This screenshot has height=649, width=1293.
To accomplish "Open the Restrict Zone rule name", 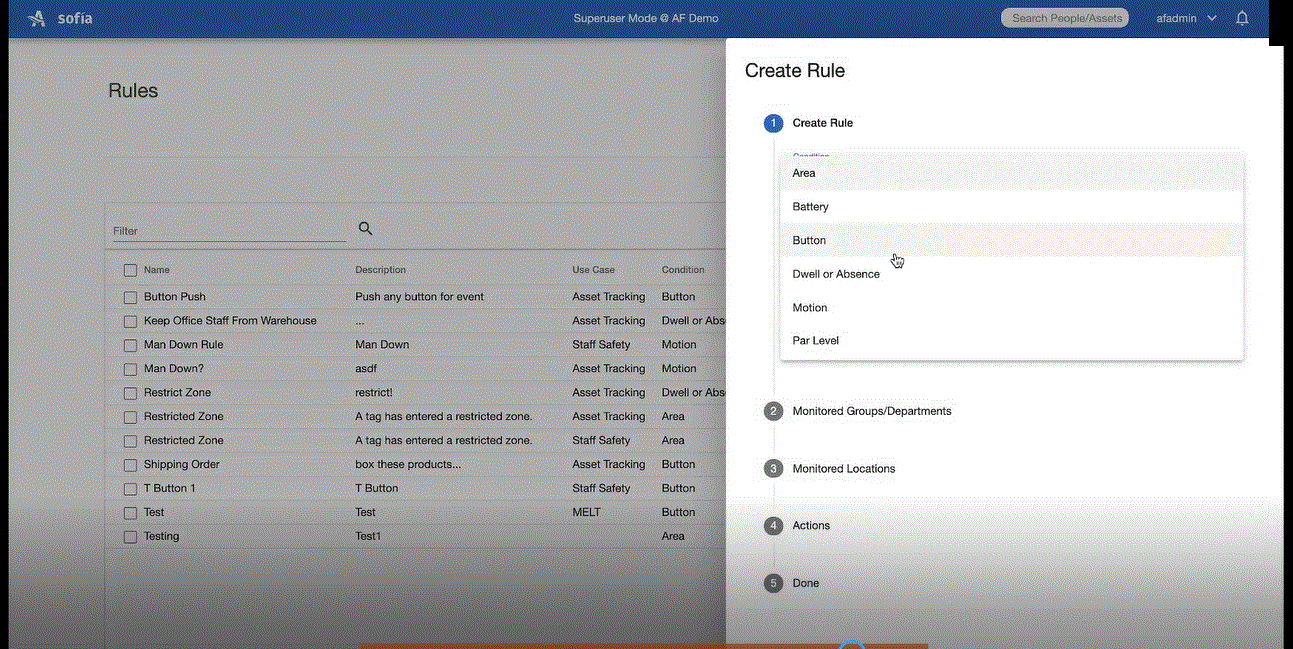I will (x=177, y=393).
